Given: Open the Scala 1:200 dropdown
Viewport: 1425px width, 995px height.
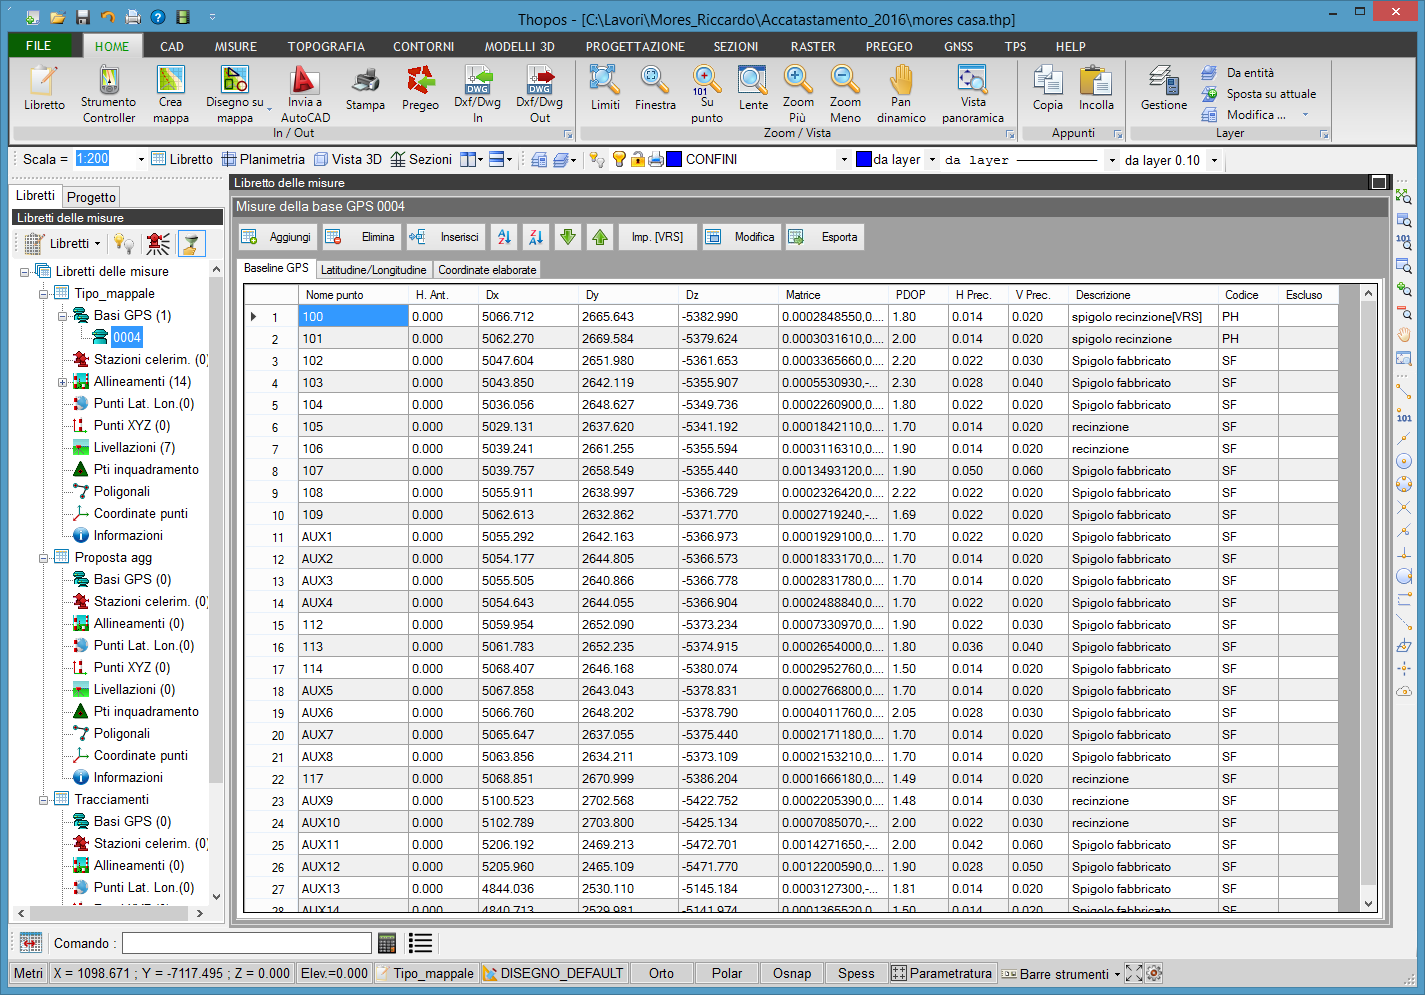Looking at the screenshot, I should pyautogui.click(x=141, y=159).
